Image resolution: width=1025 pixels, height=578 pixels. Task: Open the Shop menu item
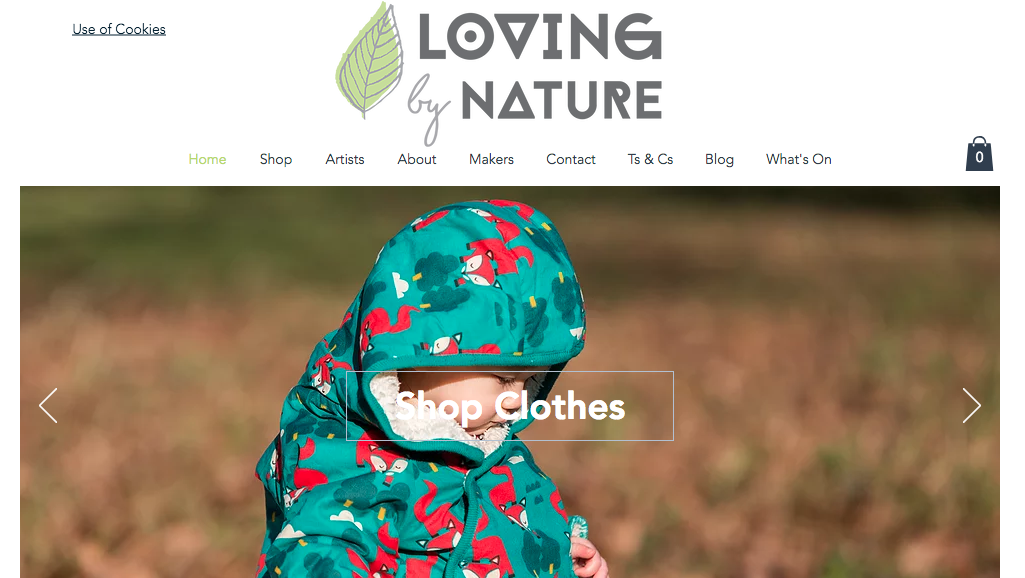276,160
